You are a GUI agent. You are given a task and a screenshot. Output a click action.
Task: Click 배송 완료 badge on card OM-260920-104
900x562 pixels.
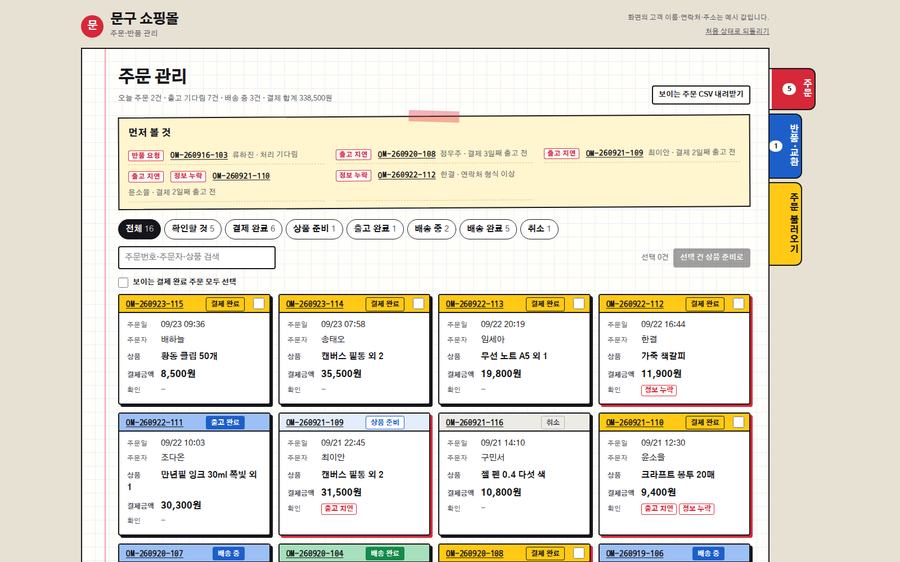385,553
